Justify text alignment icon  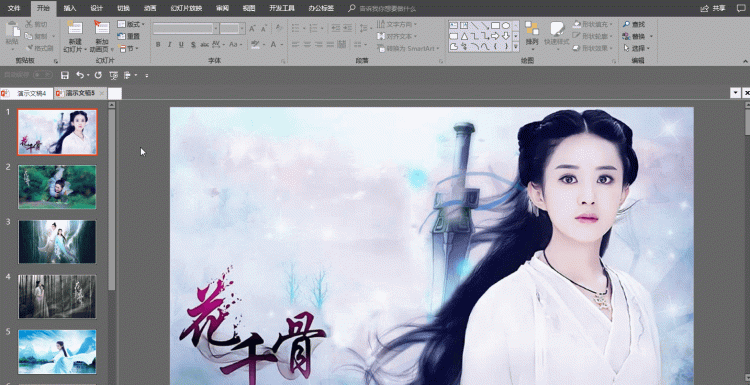(330, 44)
